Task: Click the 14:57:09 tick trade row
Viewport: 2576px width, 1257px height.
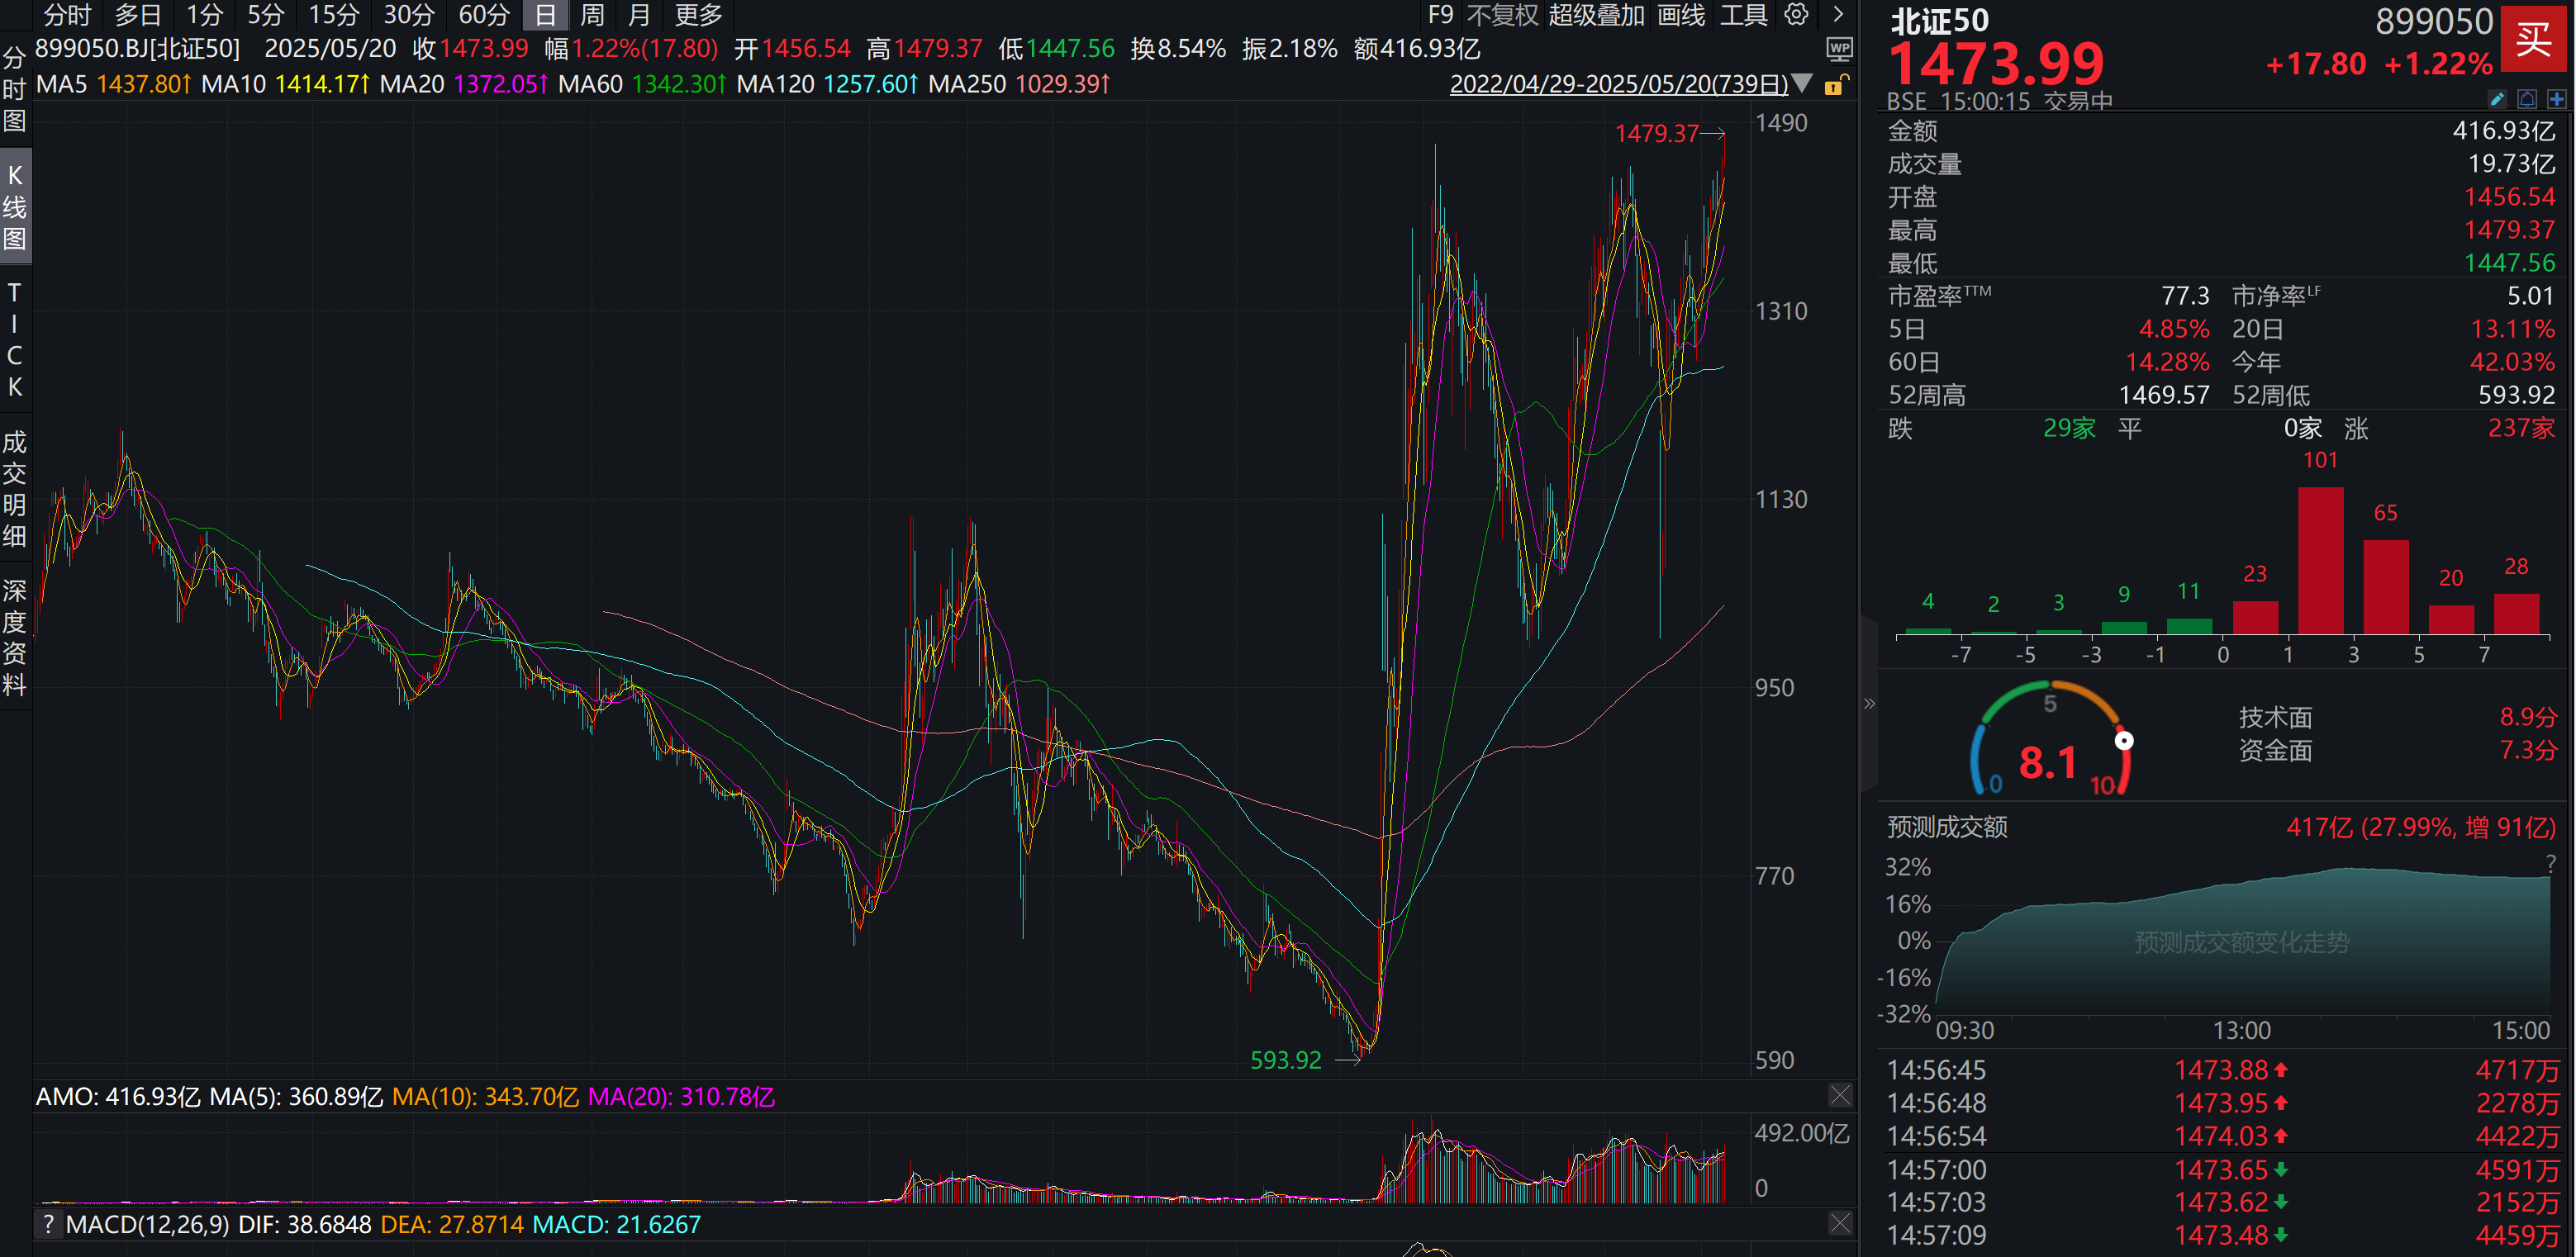Action: 2222,1235
